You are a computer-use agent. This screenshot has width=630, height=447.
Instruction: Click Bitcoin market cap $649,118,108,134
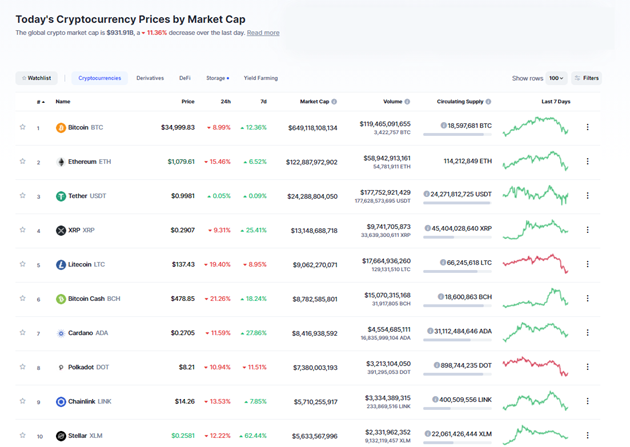tap(313, 128)
